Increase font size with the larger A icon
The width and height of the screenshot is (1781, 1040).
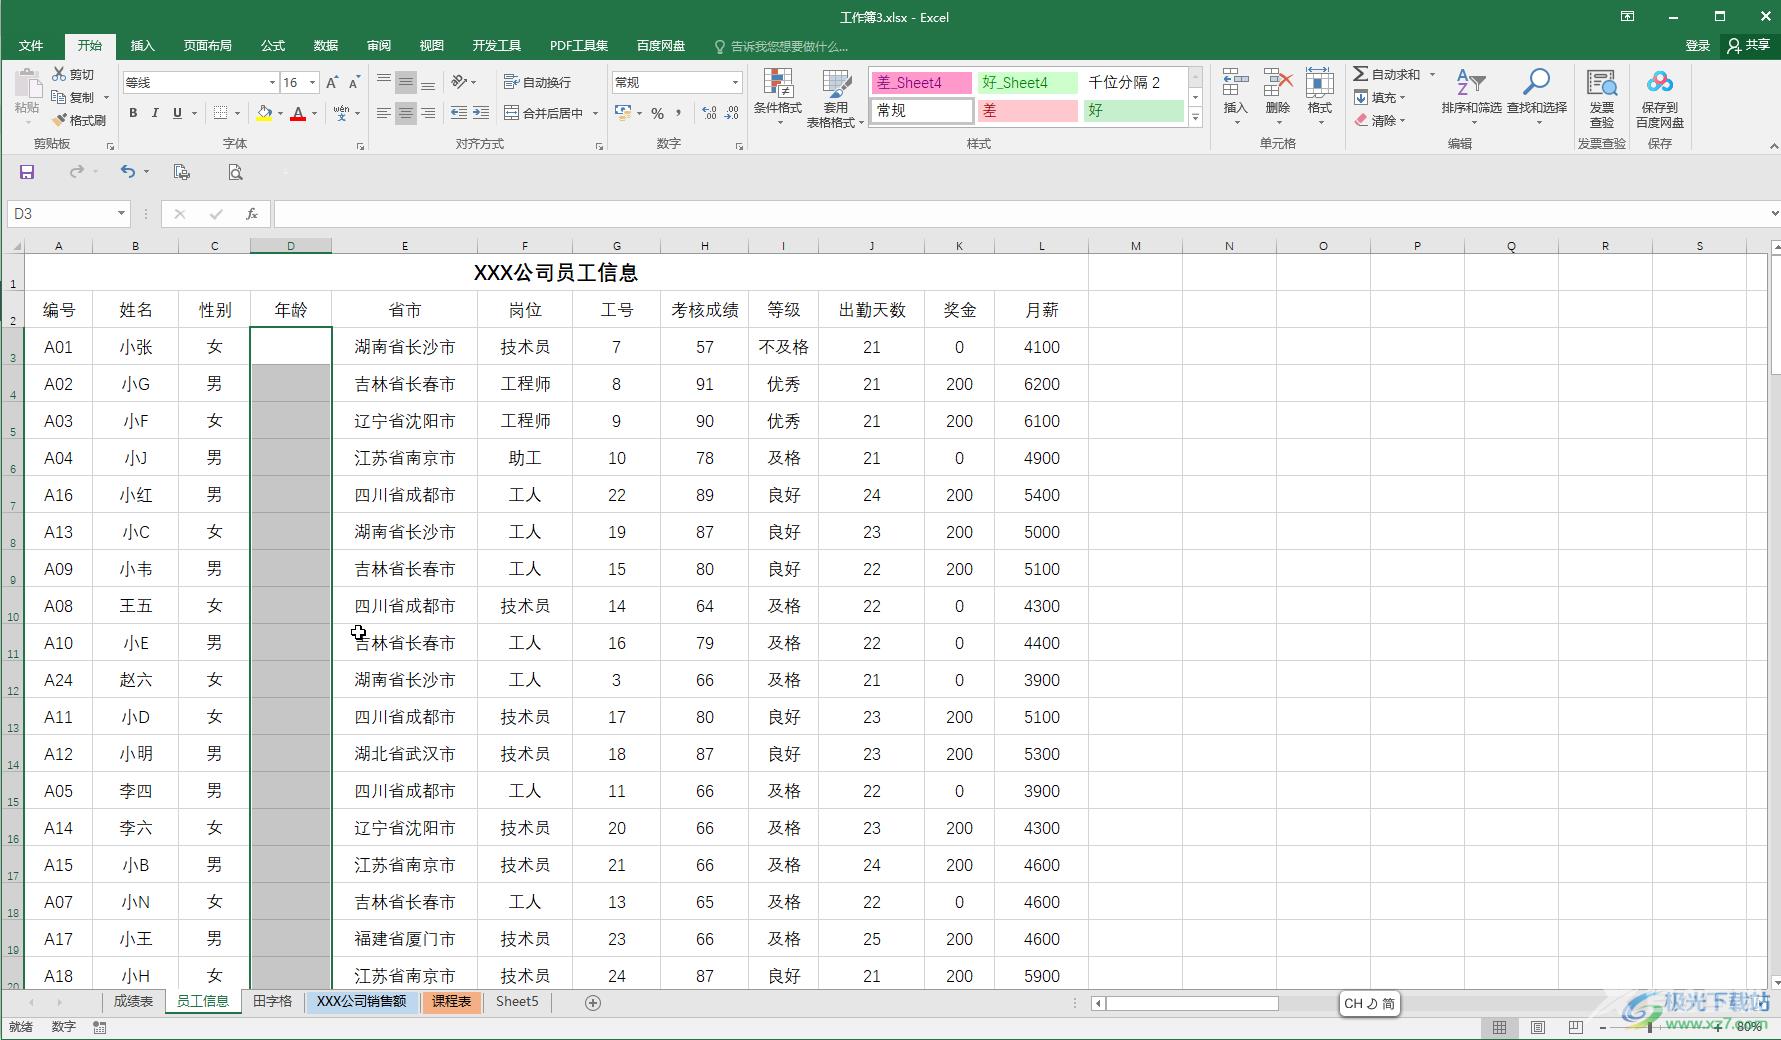[x=332, y=82]
